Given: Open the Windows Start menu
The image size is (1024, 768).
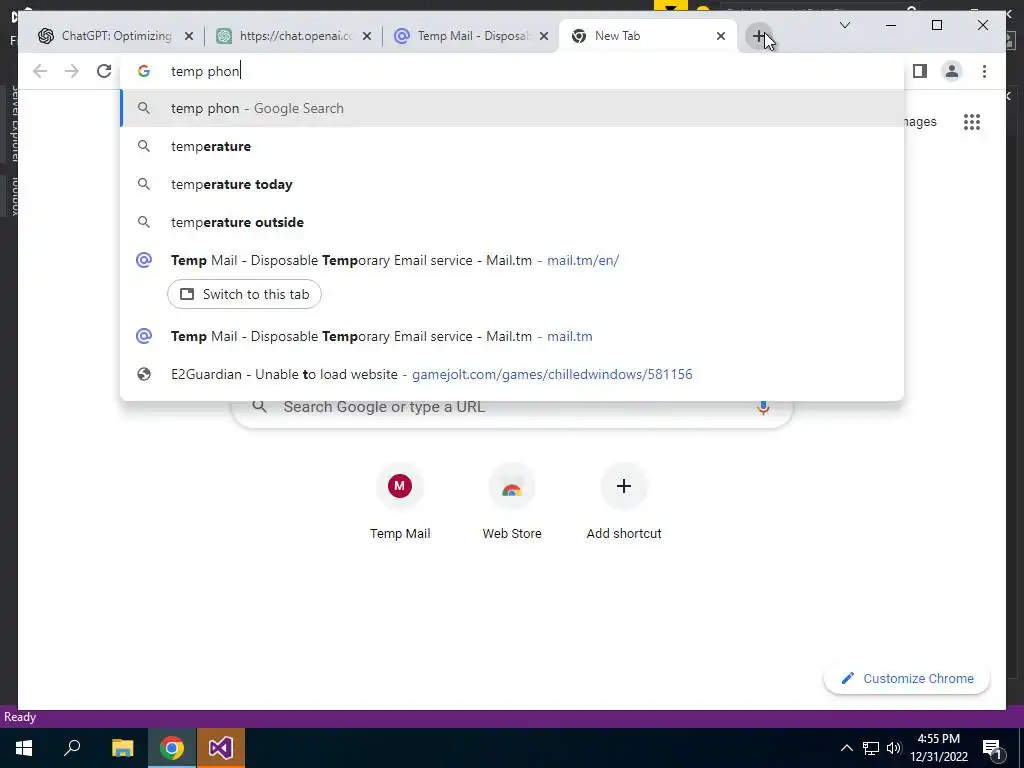Looking at the screenshot, I should [24, 748].
